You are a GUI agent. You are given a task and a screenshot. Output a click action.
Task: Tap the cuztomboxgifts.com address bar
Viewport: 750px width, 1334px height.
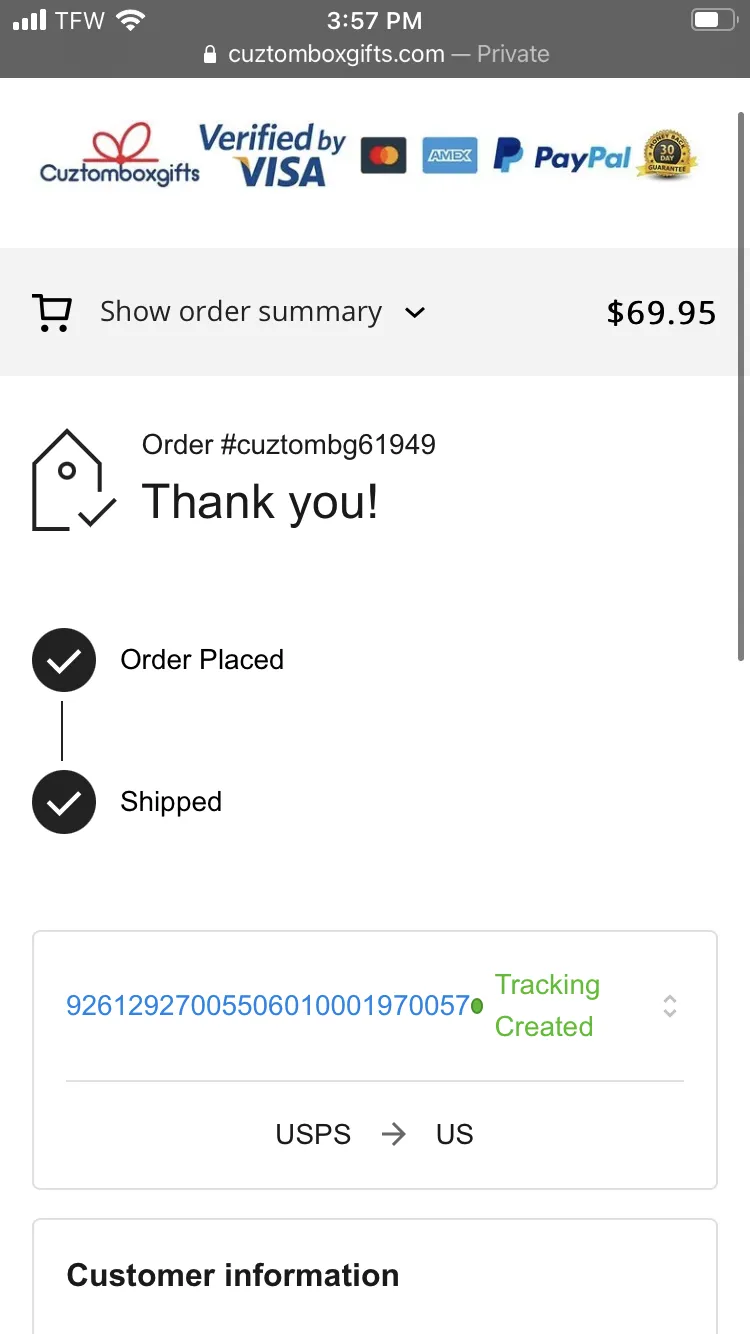375,54
